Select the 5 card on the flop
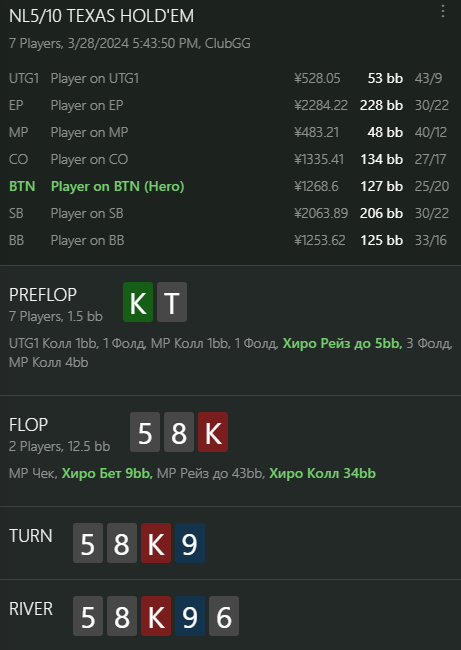 click(x=145, y=432)
